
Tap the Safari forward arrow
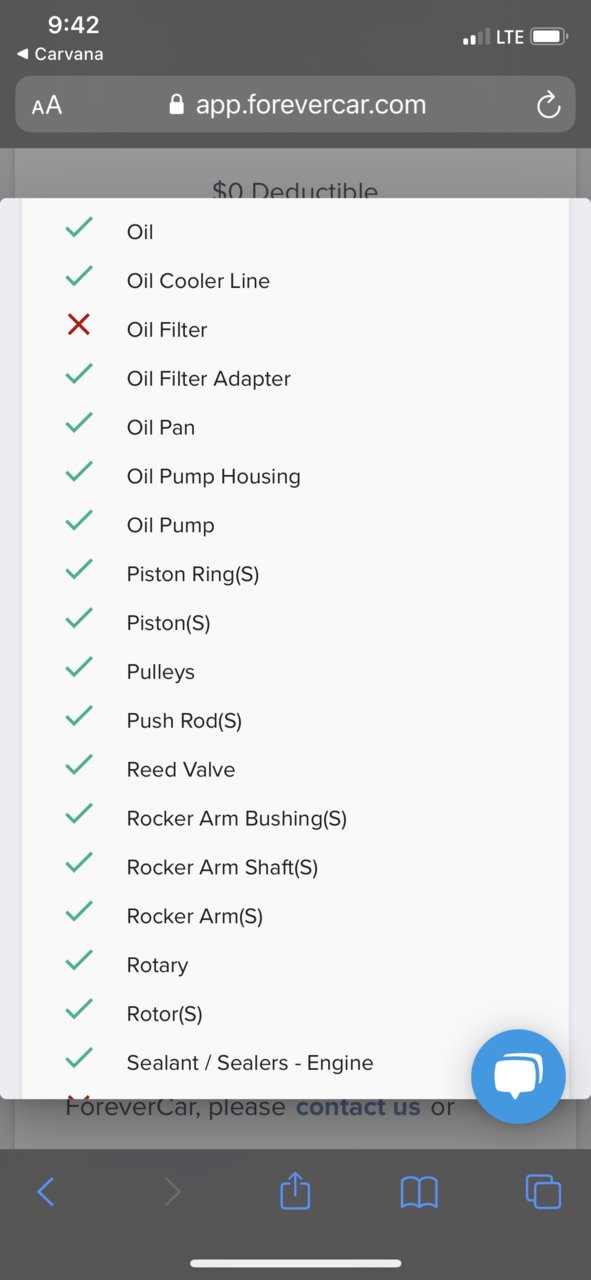(x=172, y=1191)
